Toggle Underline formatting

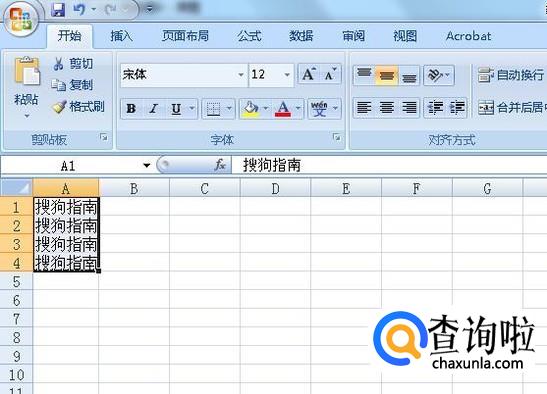click(x=176, y=109)
